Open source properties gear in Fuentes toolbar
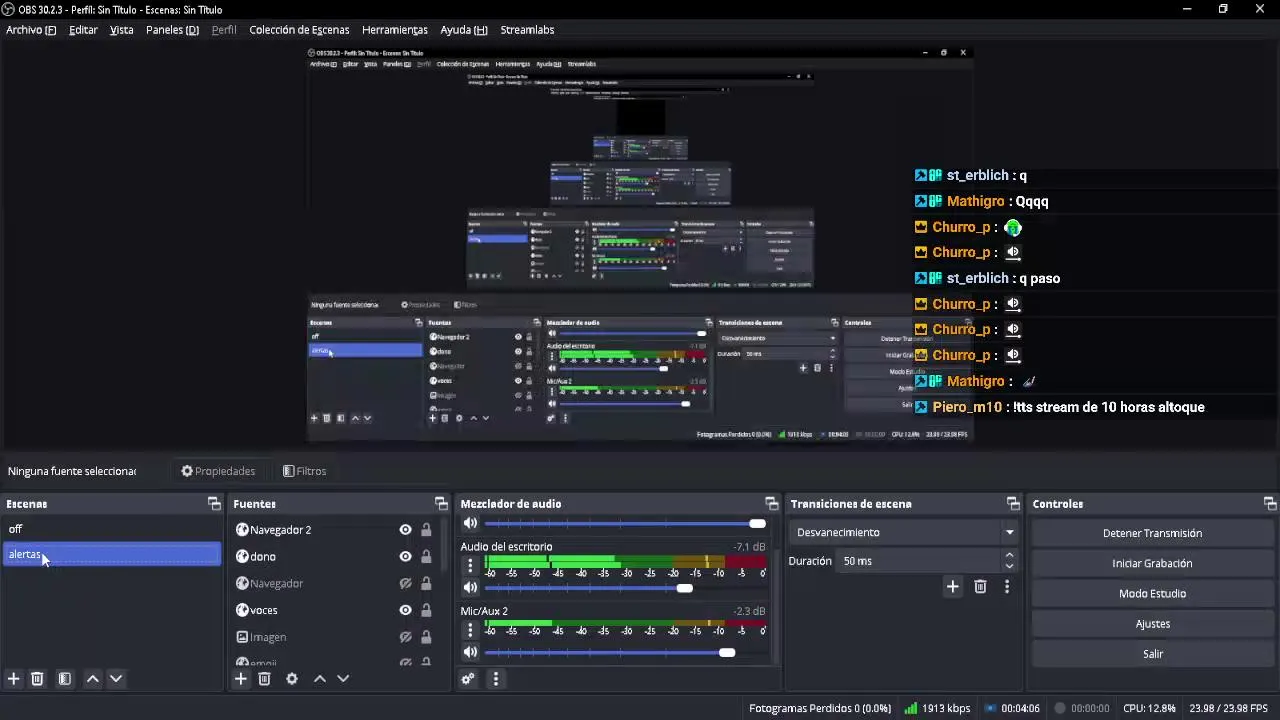The image size is (1280, 720). click(x=292, y=679)
